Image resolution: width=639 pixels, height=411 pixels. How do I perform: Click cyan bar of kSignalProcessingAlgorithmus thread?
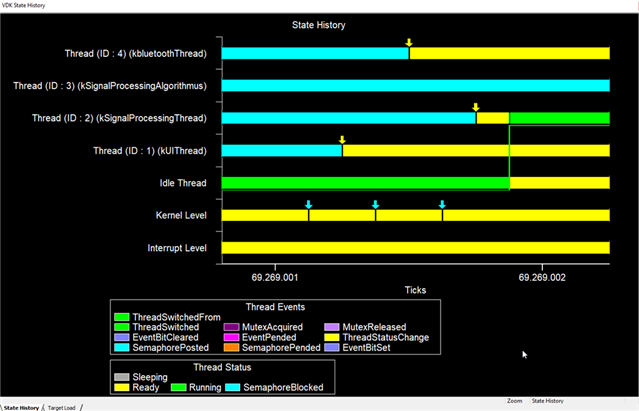point(416,86)
